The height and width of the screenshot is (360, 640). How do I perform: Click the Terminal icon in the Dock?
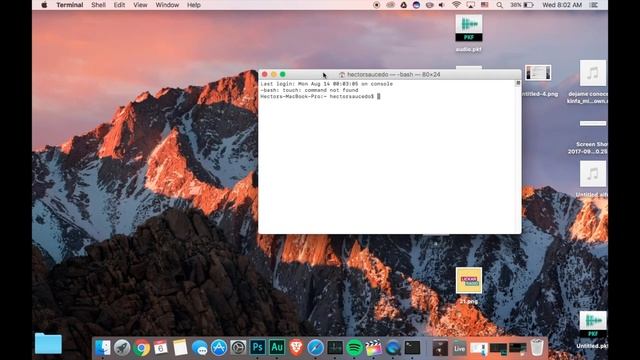[x=412, y=348]
